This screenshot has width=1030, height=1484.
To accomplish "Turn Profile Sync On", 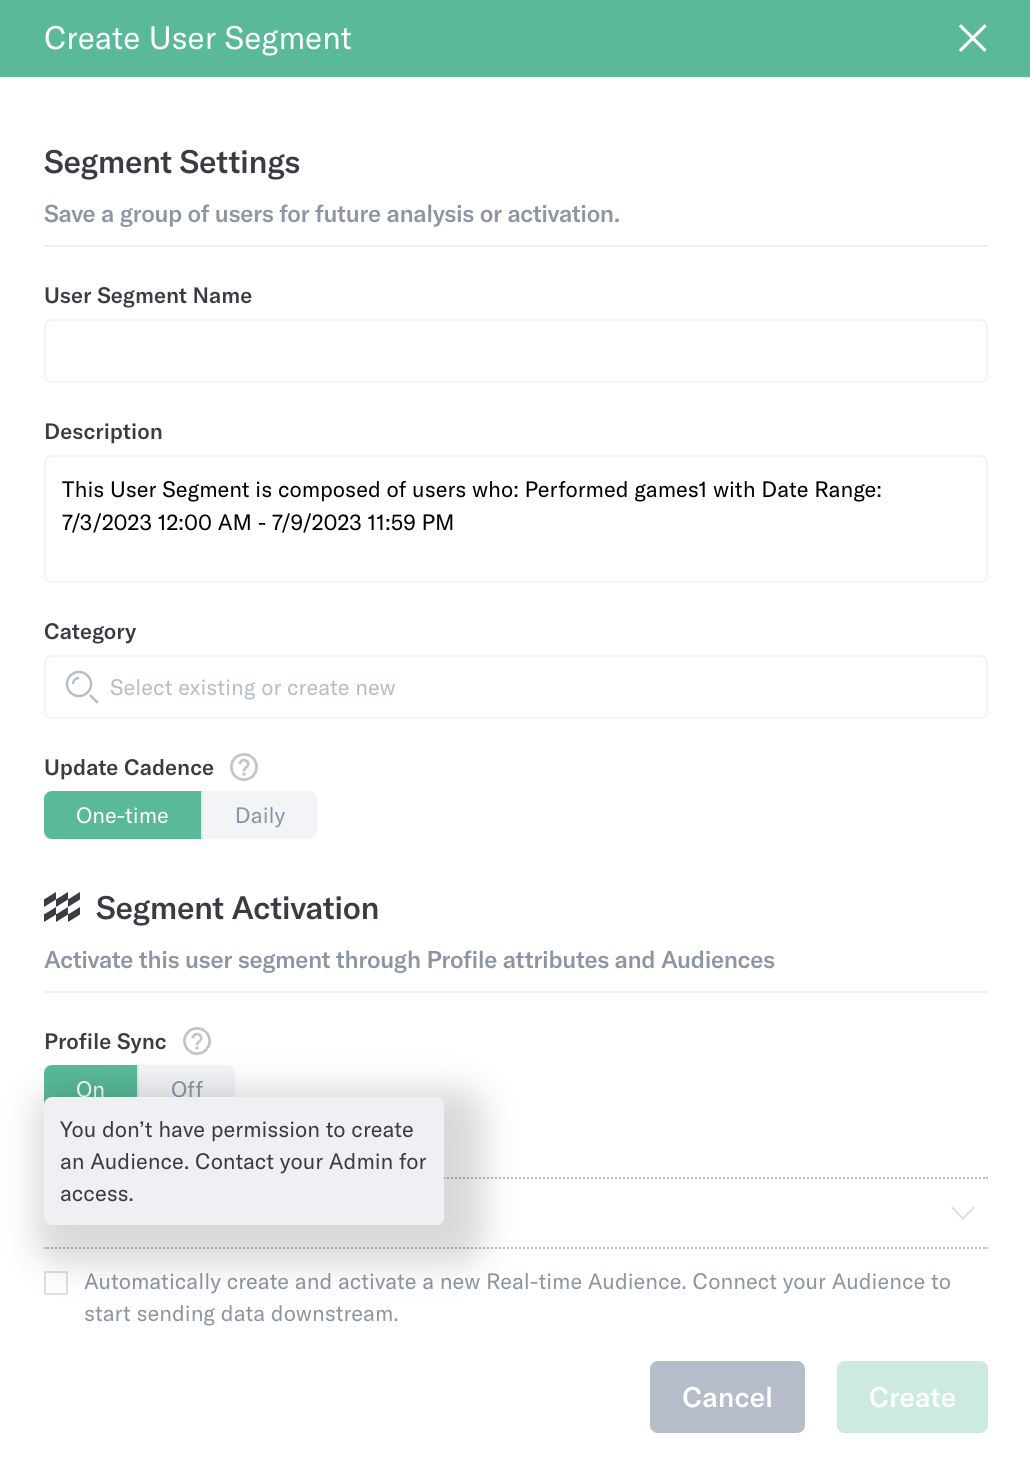I will point(90,1082).
